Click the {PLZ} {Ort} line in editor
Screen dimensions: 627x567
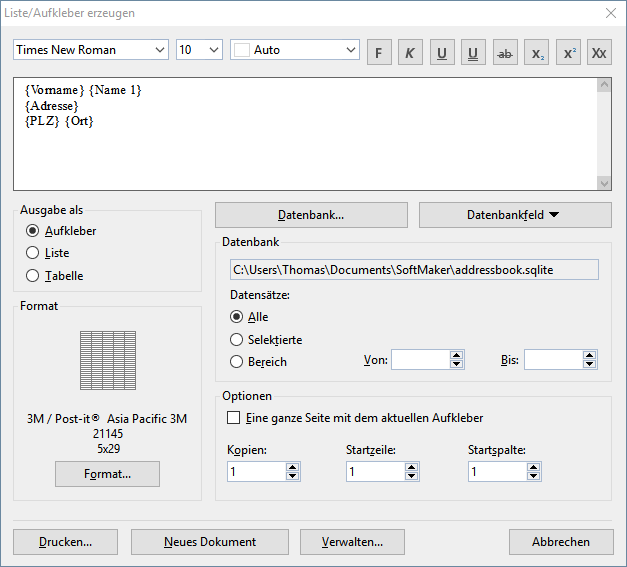click(59, 121)
